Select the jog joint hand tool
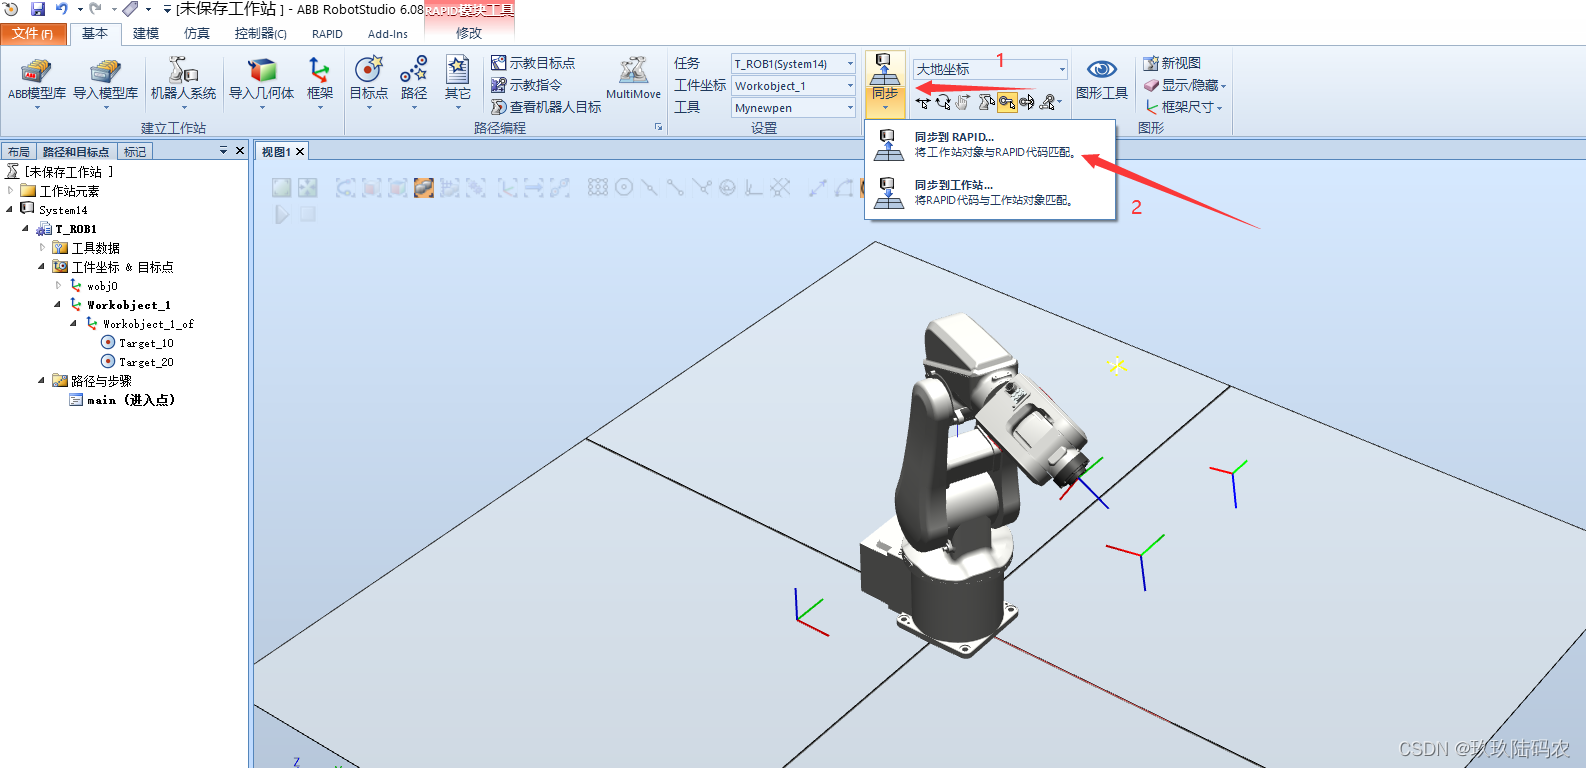 click(x=963, y=102)
